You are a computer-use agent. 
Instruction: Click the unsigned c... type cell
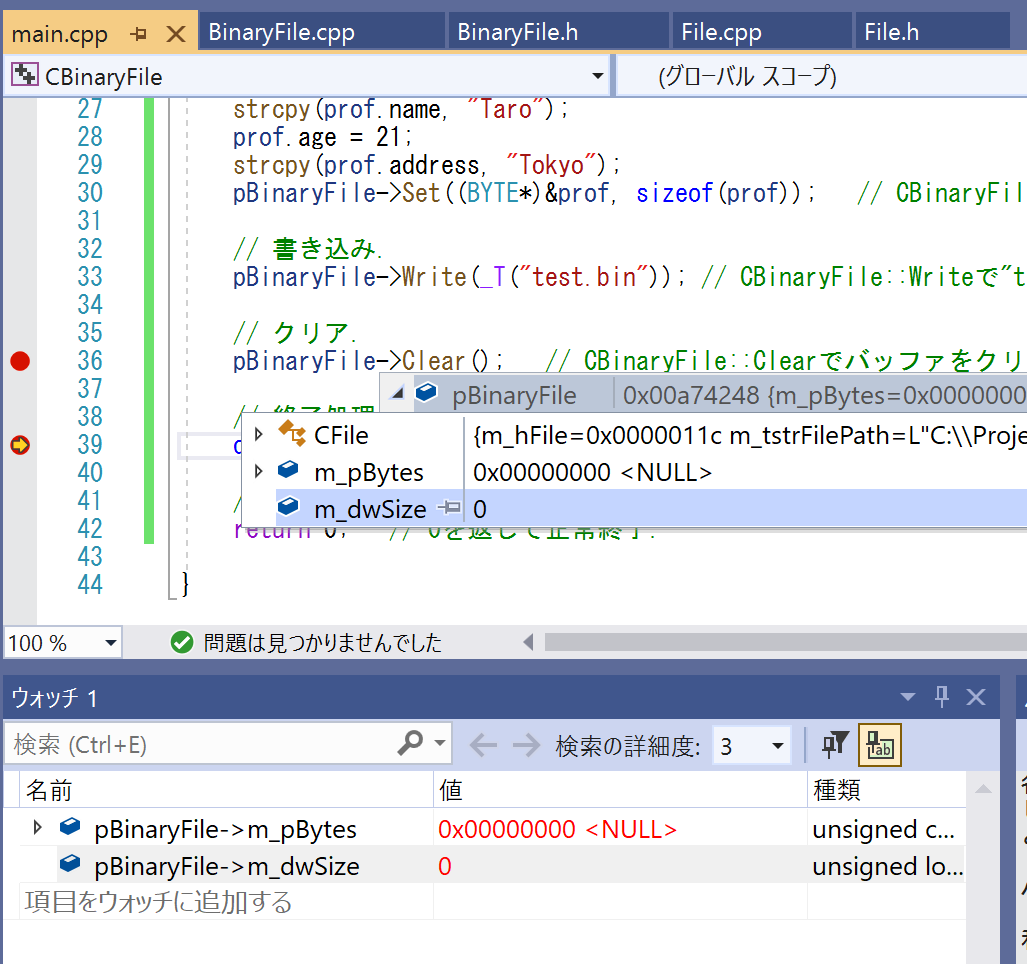(884, 829)
